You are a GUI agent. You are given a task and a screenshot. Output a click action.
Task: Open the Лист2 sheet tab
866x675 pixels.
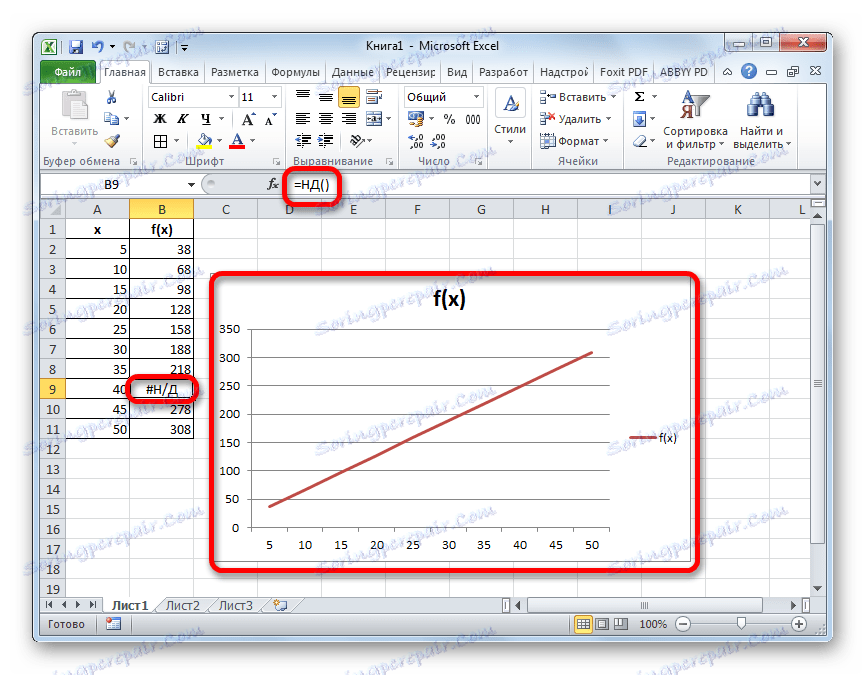[184, 605]
